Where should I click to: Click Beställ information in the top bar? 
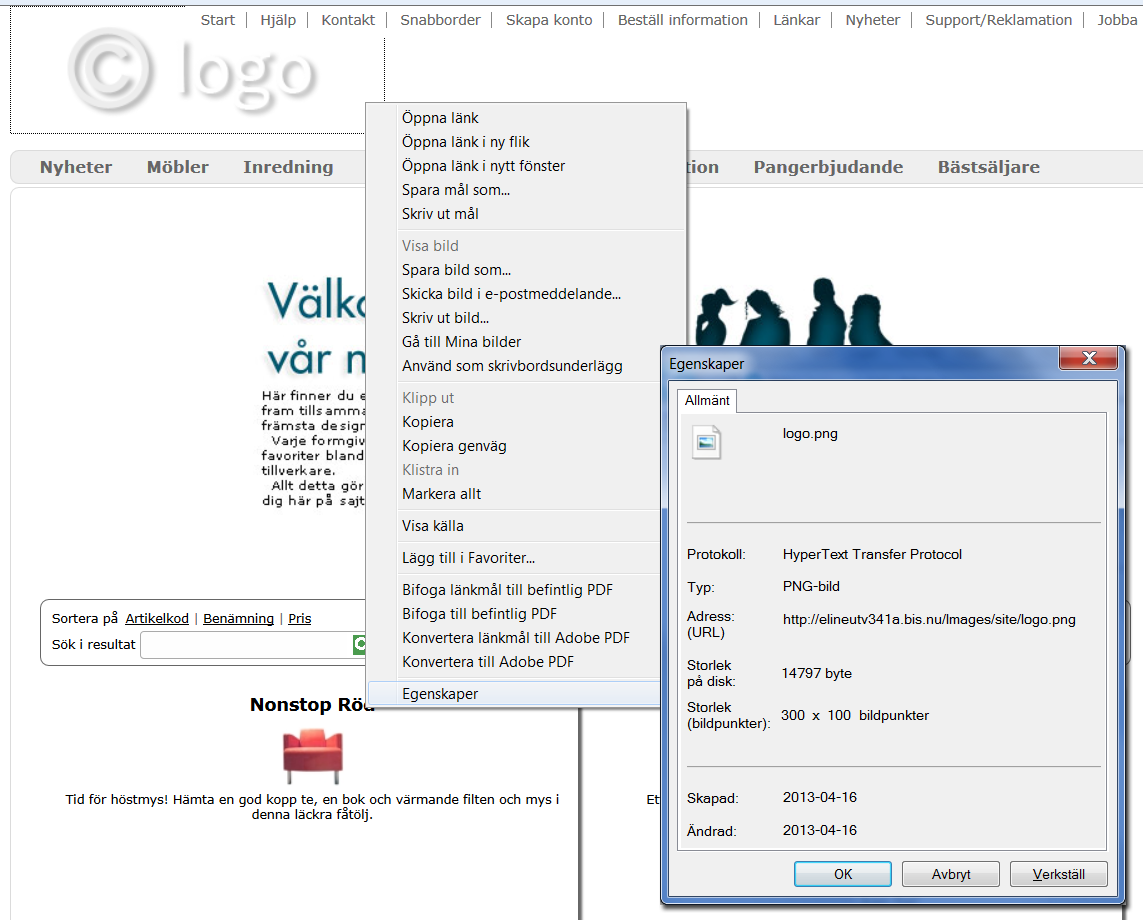tap(682, 20)
